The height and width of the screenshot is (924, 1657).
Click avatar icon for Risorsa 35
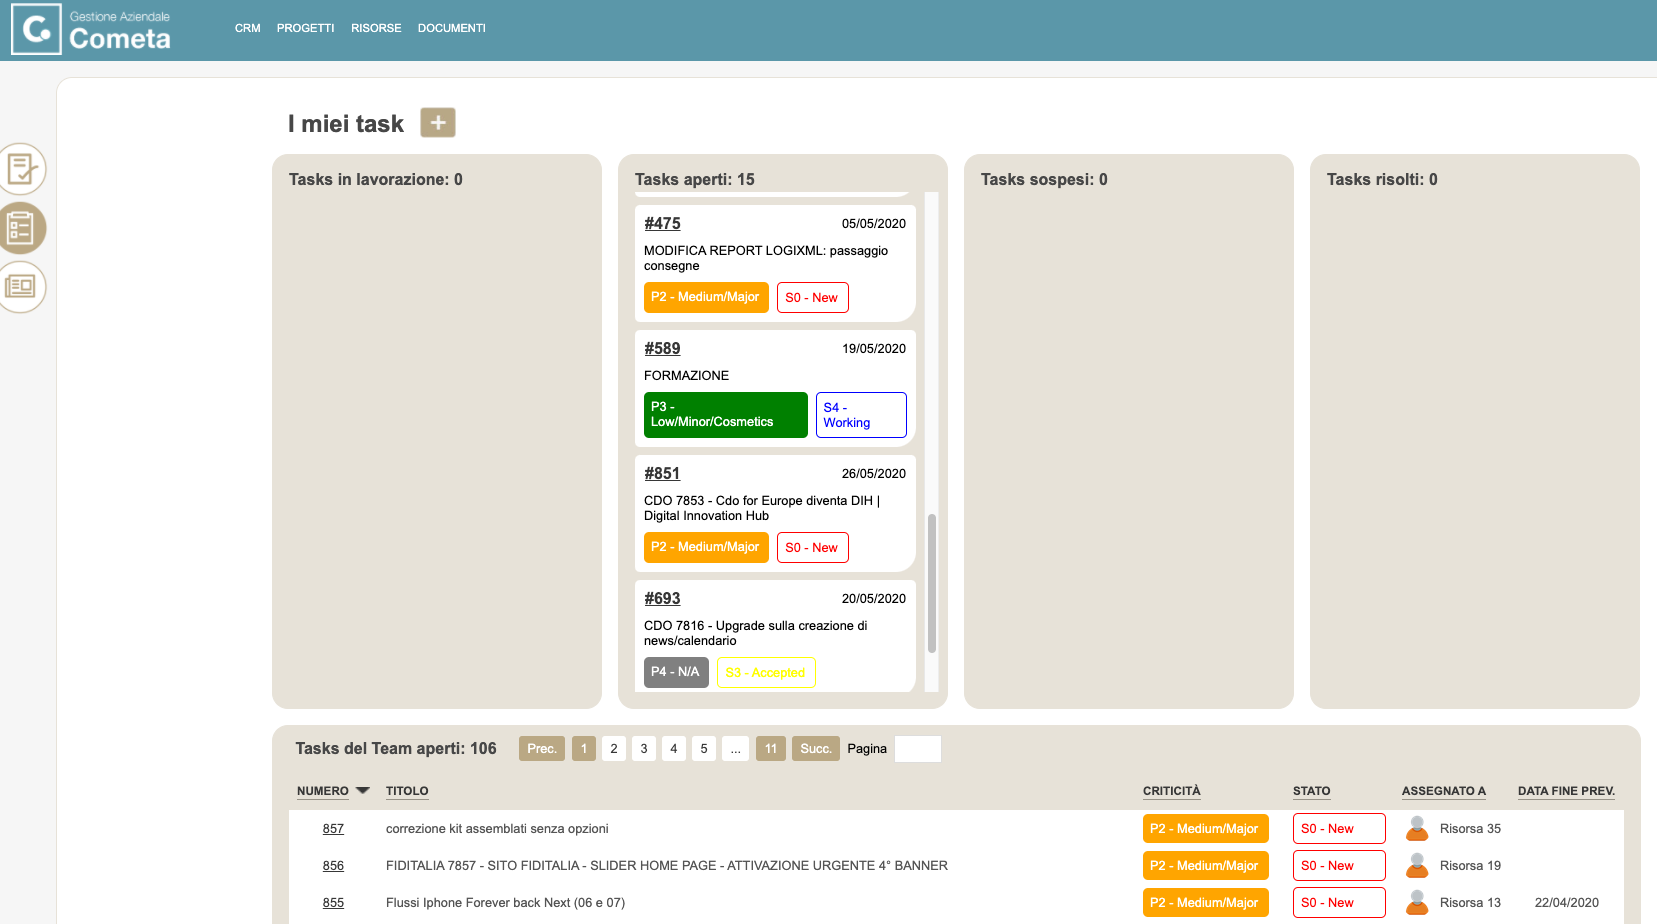[x=1416, y=828]
